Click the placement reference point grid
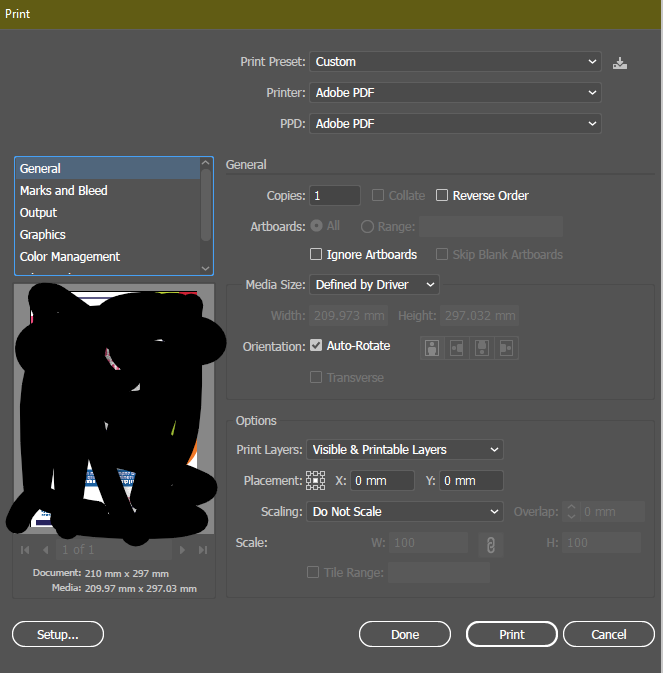This screenshot has width=663, height=673. (x=315, y=481)
